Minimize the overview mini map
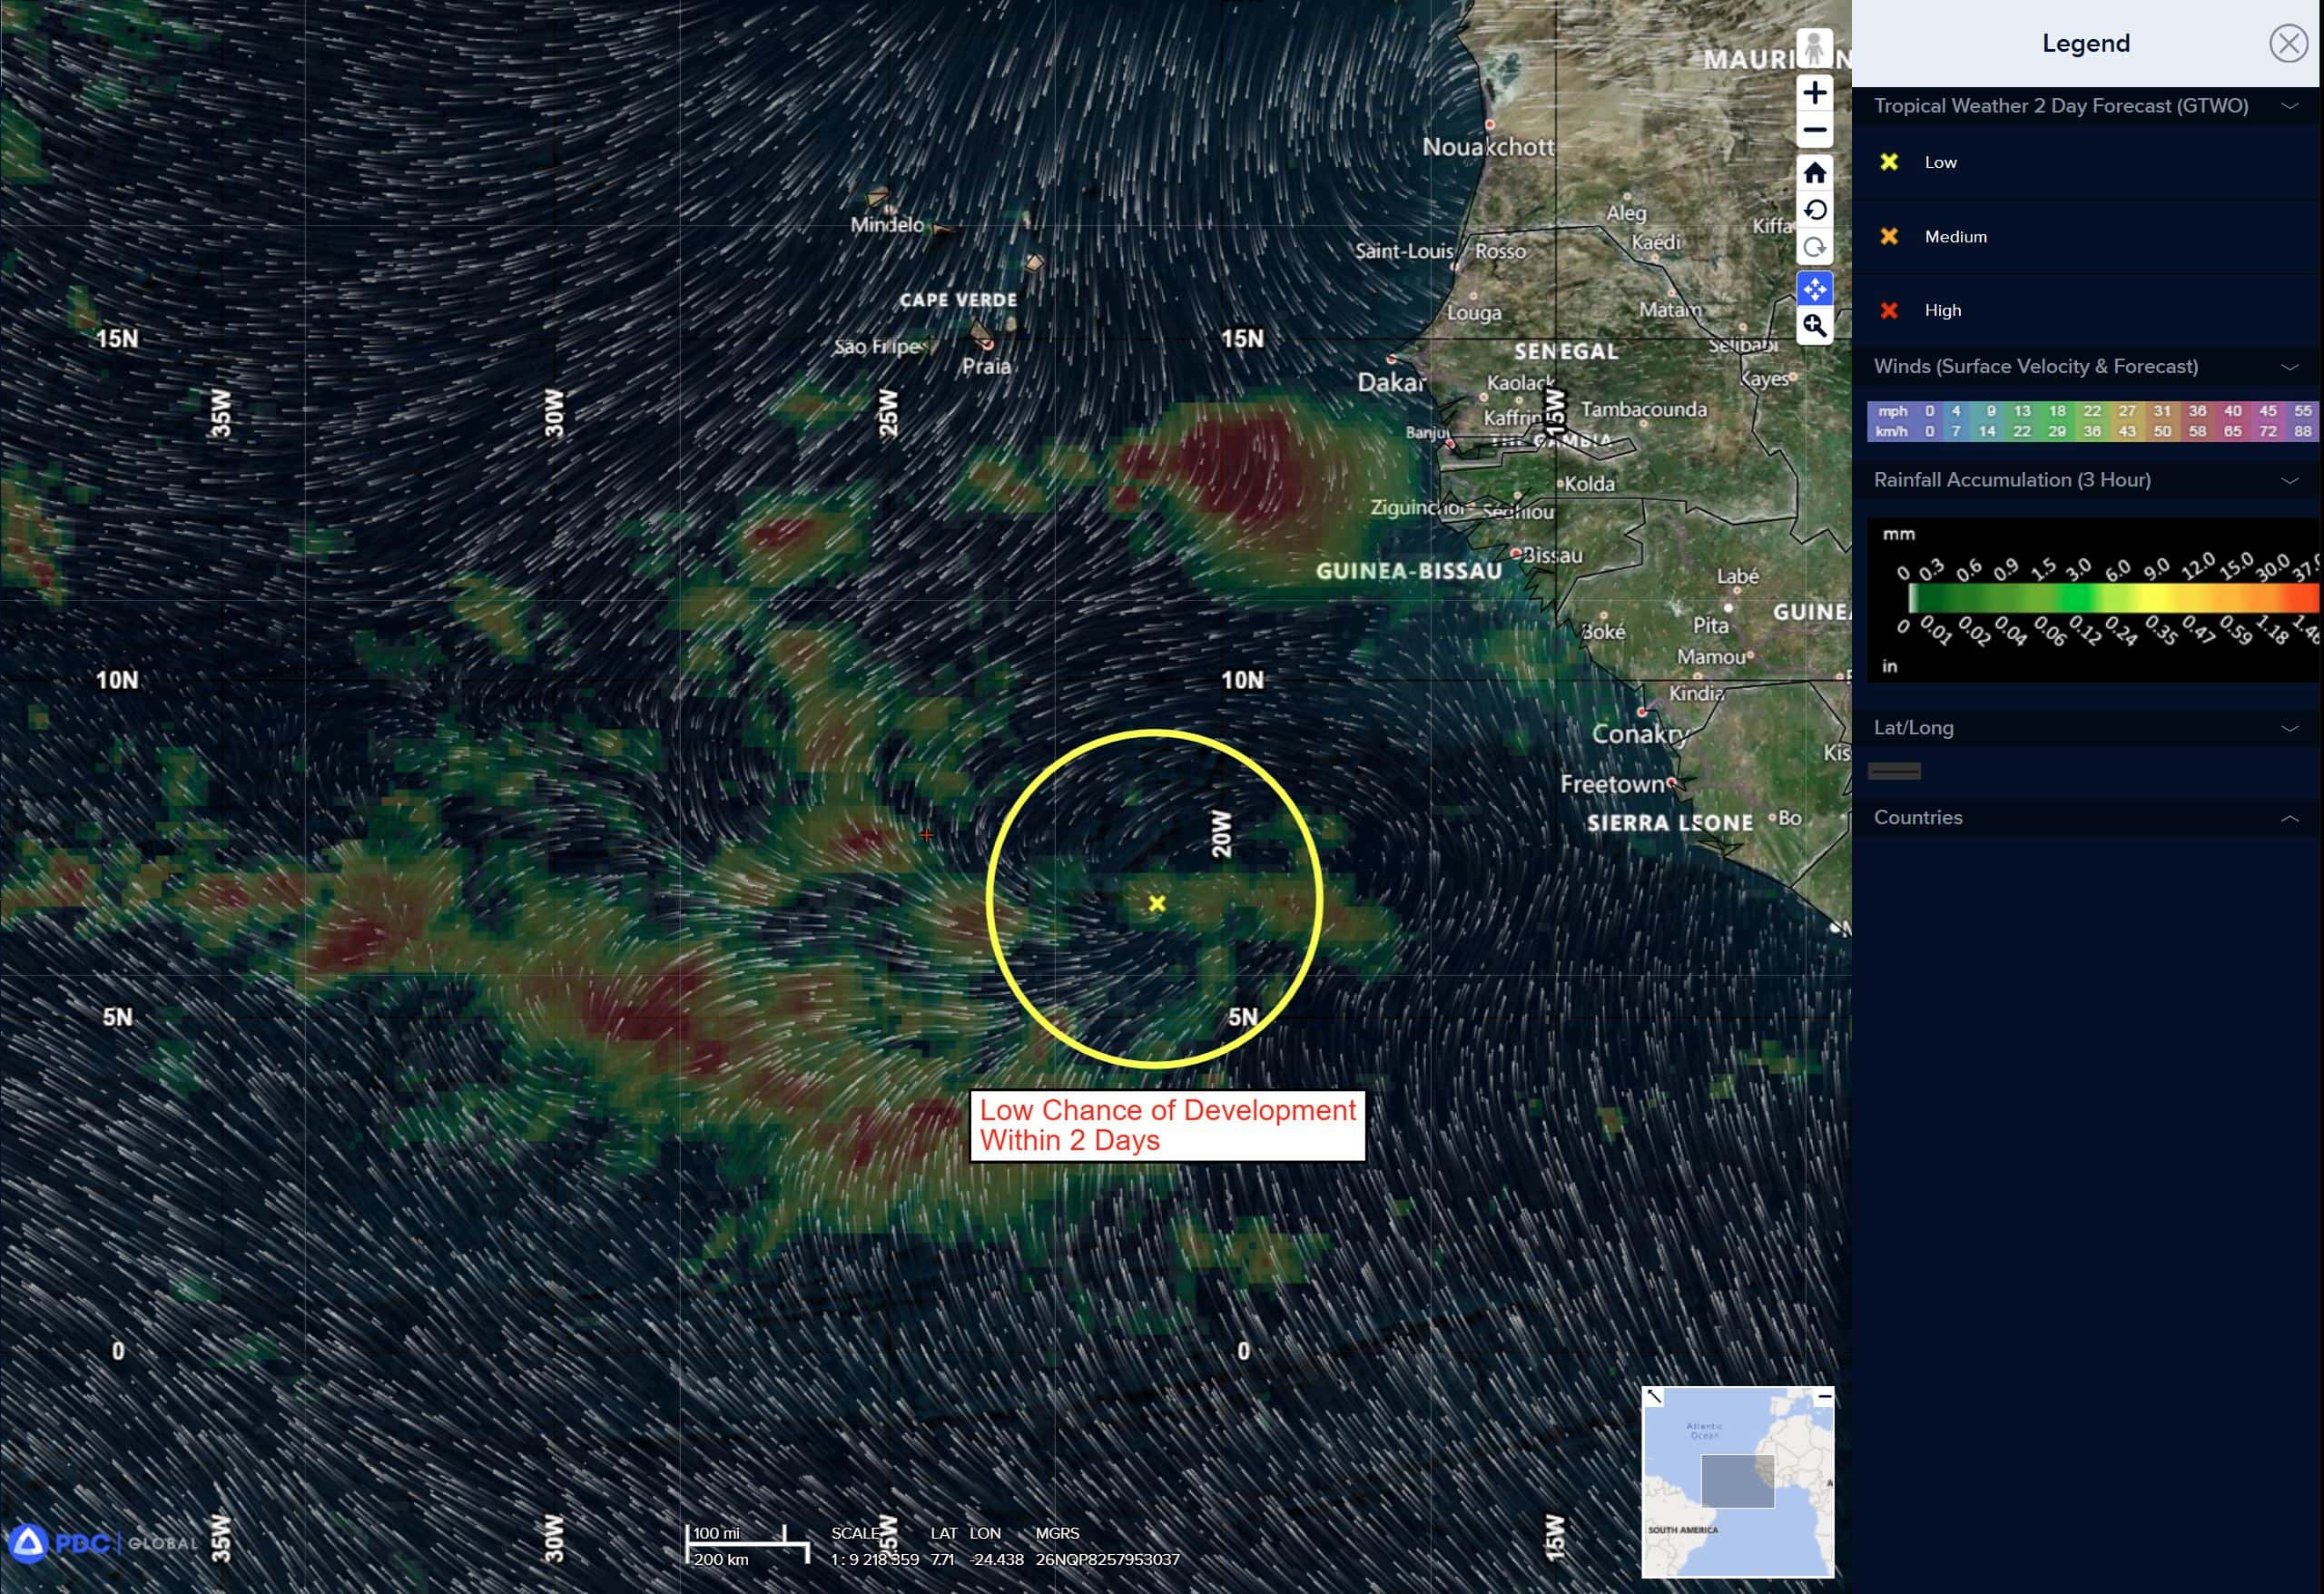 tap(1824, 1396)
